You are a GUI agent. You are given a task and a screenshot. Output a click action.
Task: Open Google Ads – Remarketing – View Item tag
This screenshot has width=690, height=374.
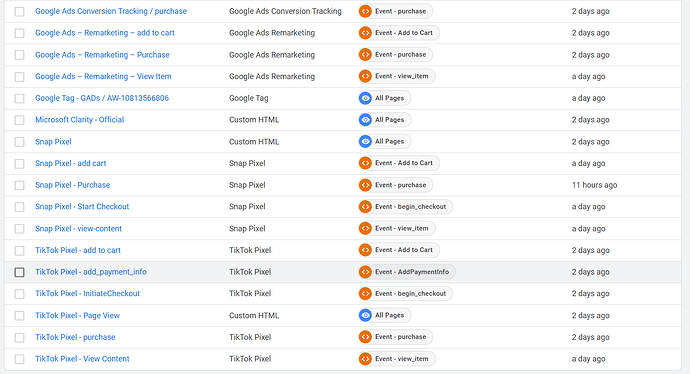pos(103,76)
